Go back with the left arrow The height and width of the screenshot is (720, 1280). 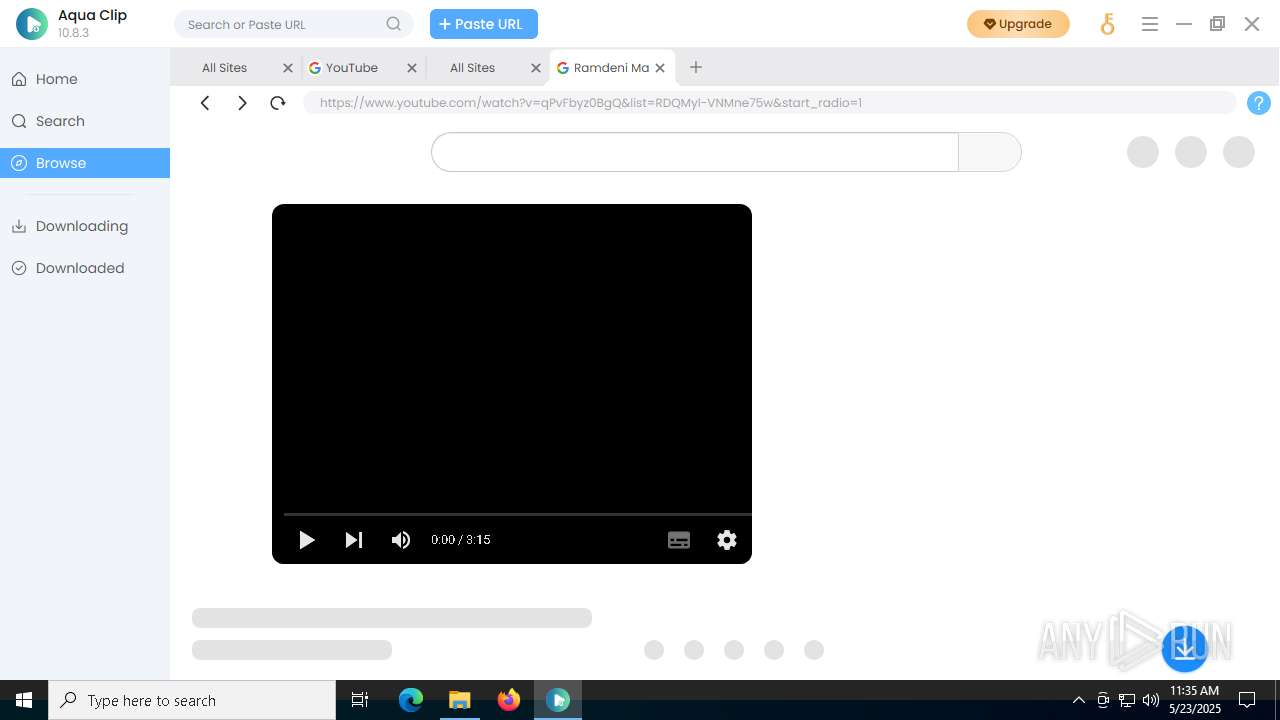(x=205, y=103)
